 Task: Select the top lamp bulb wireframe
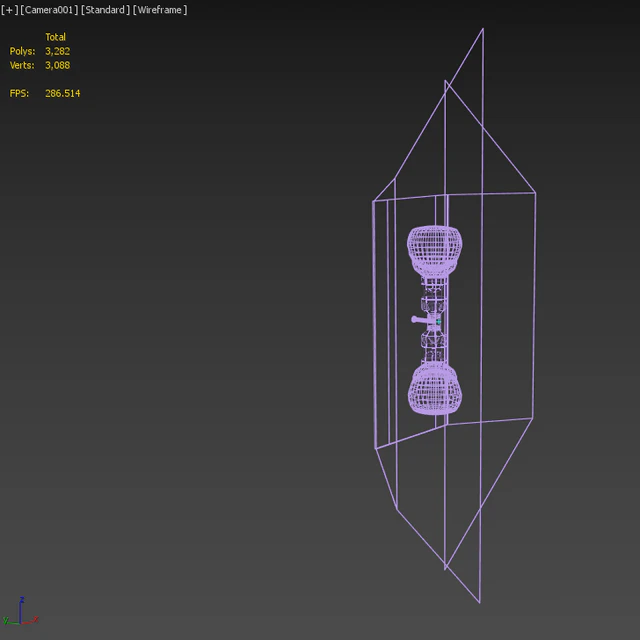click(435, 251)
